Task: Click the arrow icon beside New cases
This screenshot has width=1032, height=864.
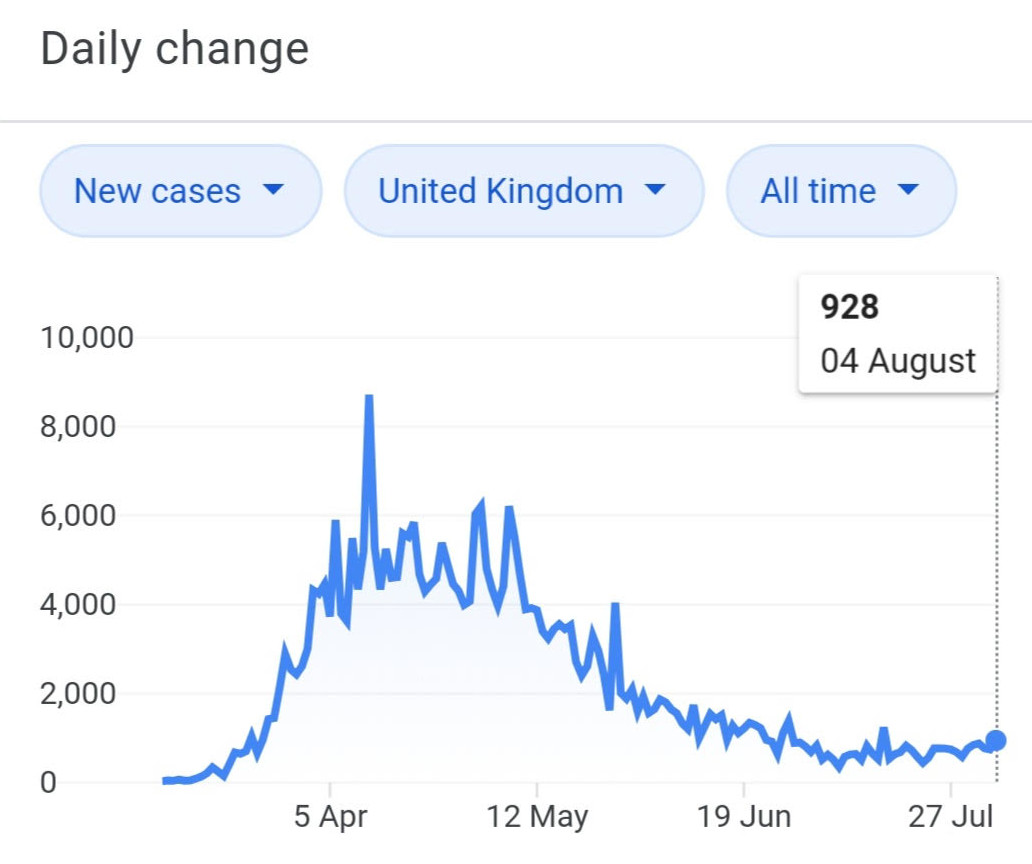Action: [x=273, y=190]
